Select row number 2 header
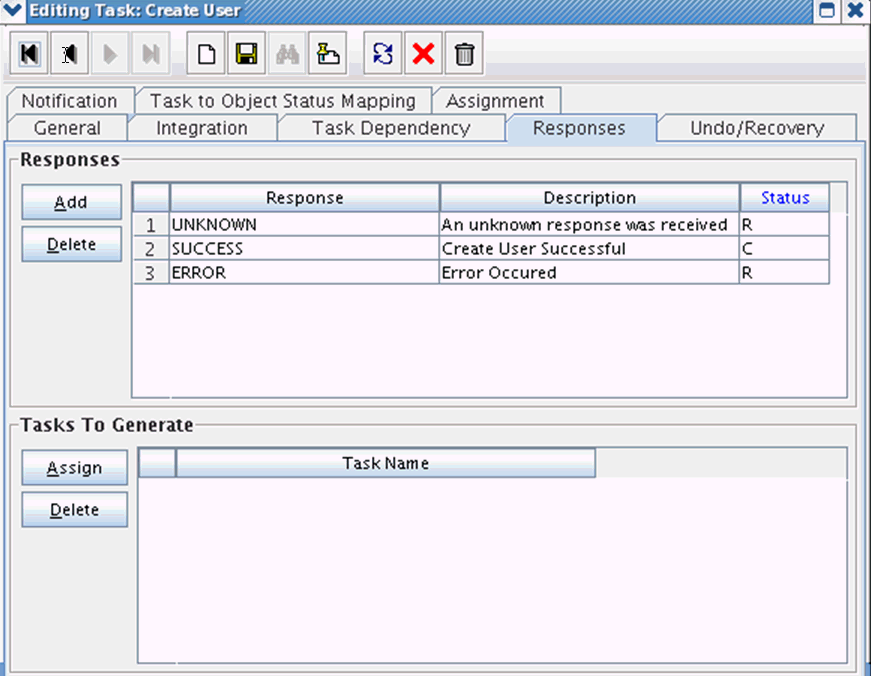The height and width of the screenshot is (676, 871). [x=151, y=249]
